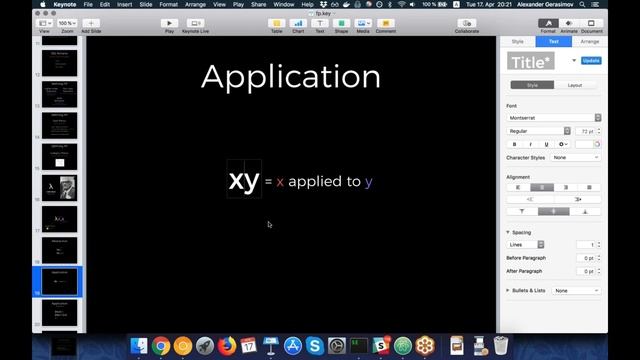Open the paragraph style arrow beside Title*
This screenshot has height=360, width=640.
tap(574, 61)
